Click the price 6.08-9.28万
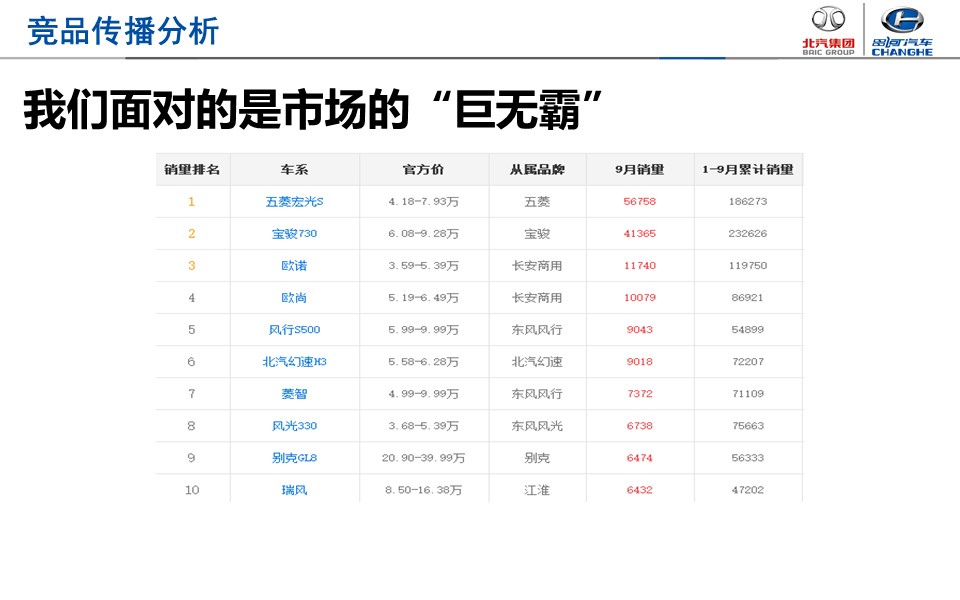 [x=423, y=233]
